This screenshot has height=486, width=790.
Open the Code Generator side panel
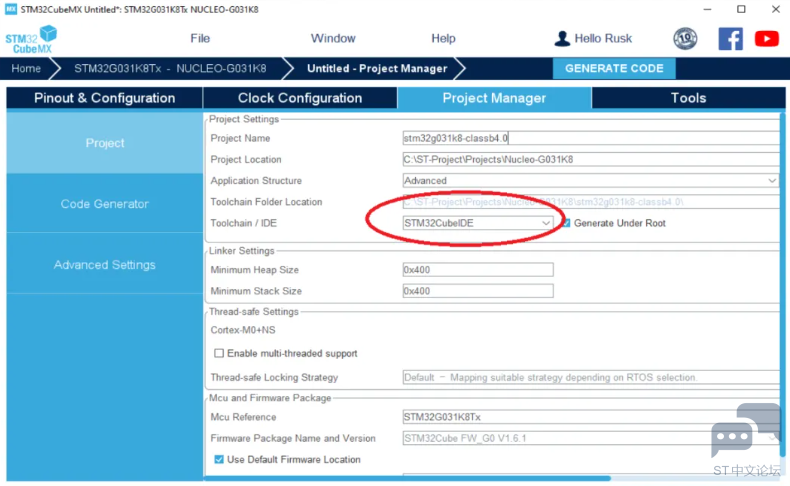click(x=104, y=203)
